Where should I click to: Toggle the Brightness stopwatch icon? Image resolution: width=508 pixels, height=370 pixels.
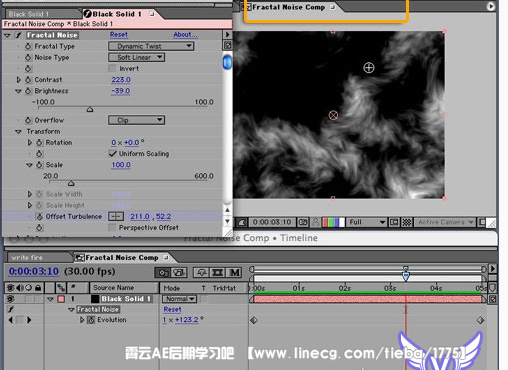click(28, 91)
